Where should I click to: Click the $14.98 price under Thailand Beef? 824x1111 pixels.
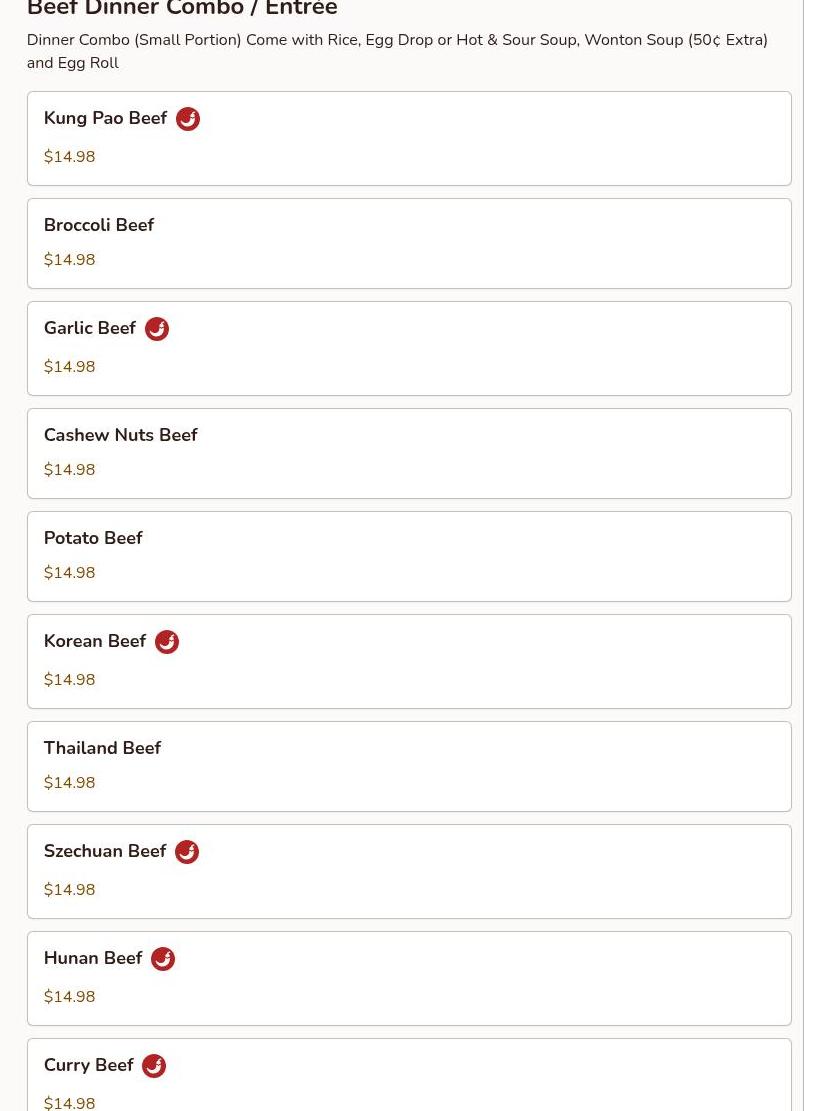click(x=69, y=782)
